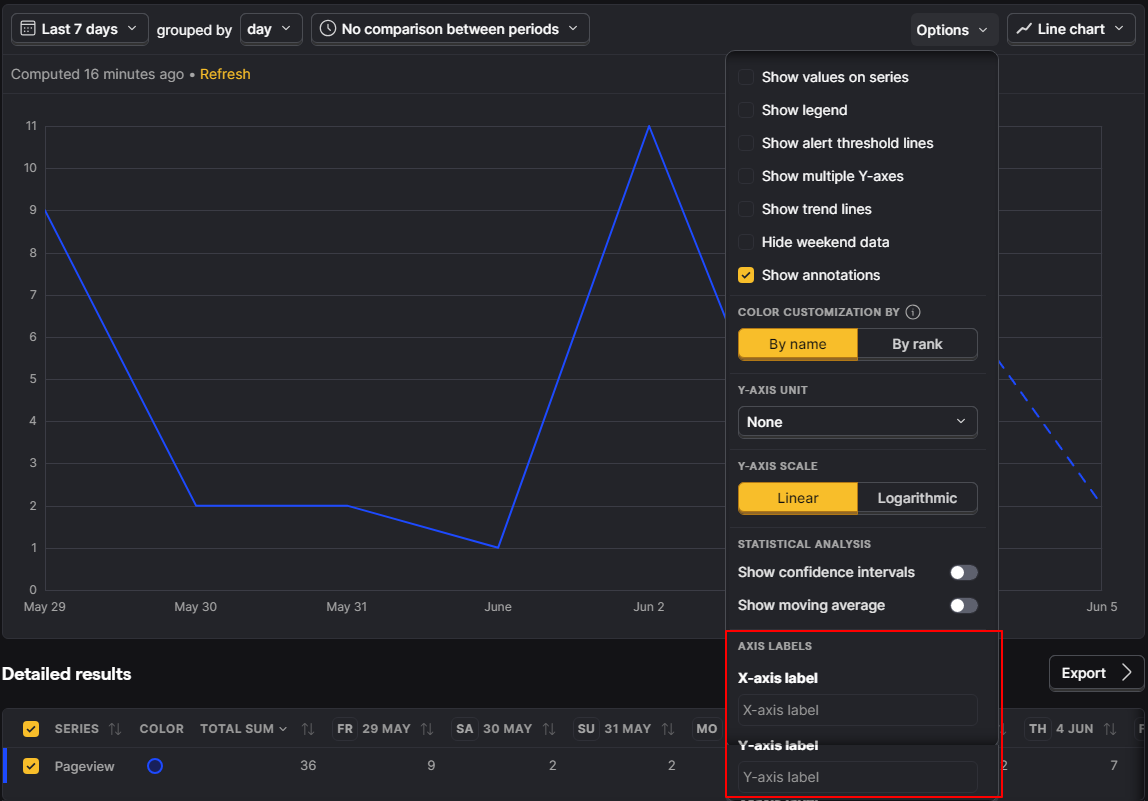Open the grouped by day interval dropdown
This screenshot has width=1148, height=801.
pos(271,29)
